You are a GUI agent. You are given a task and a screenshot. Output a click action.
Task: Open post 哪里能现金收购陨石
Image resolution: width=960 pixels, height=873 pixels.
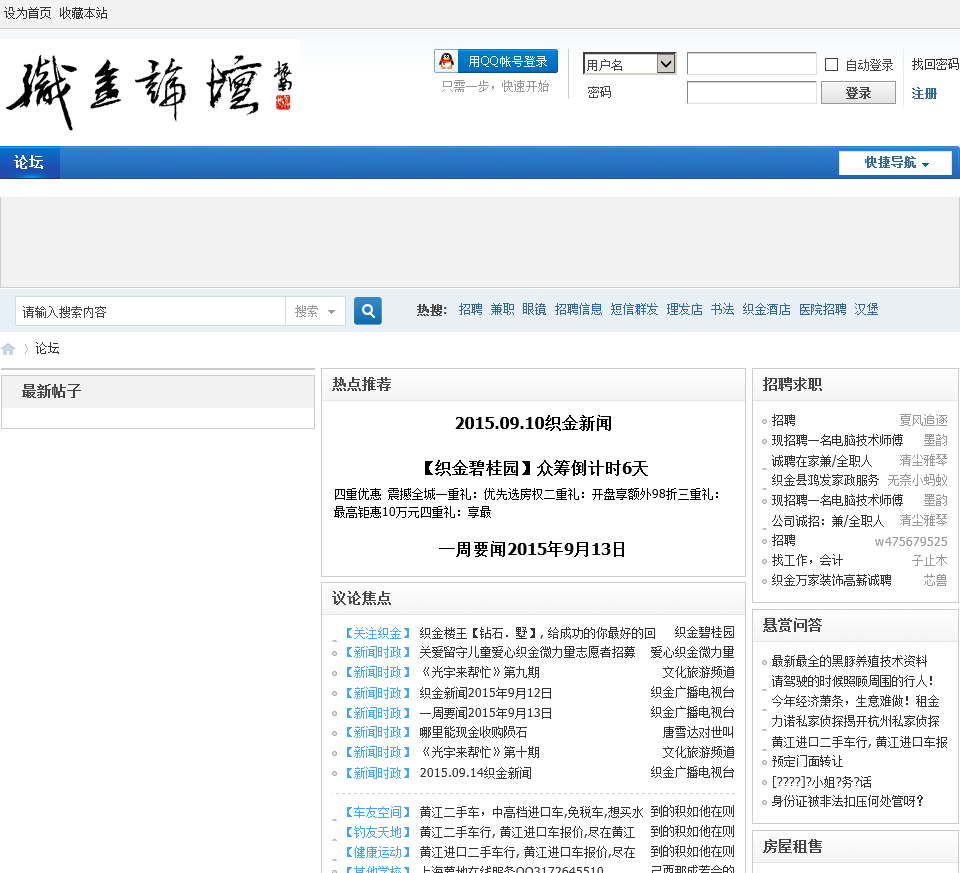pyautogui.click(x=473, y=732)
